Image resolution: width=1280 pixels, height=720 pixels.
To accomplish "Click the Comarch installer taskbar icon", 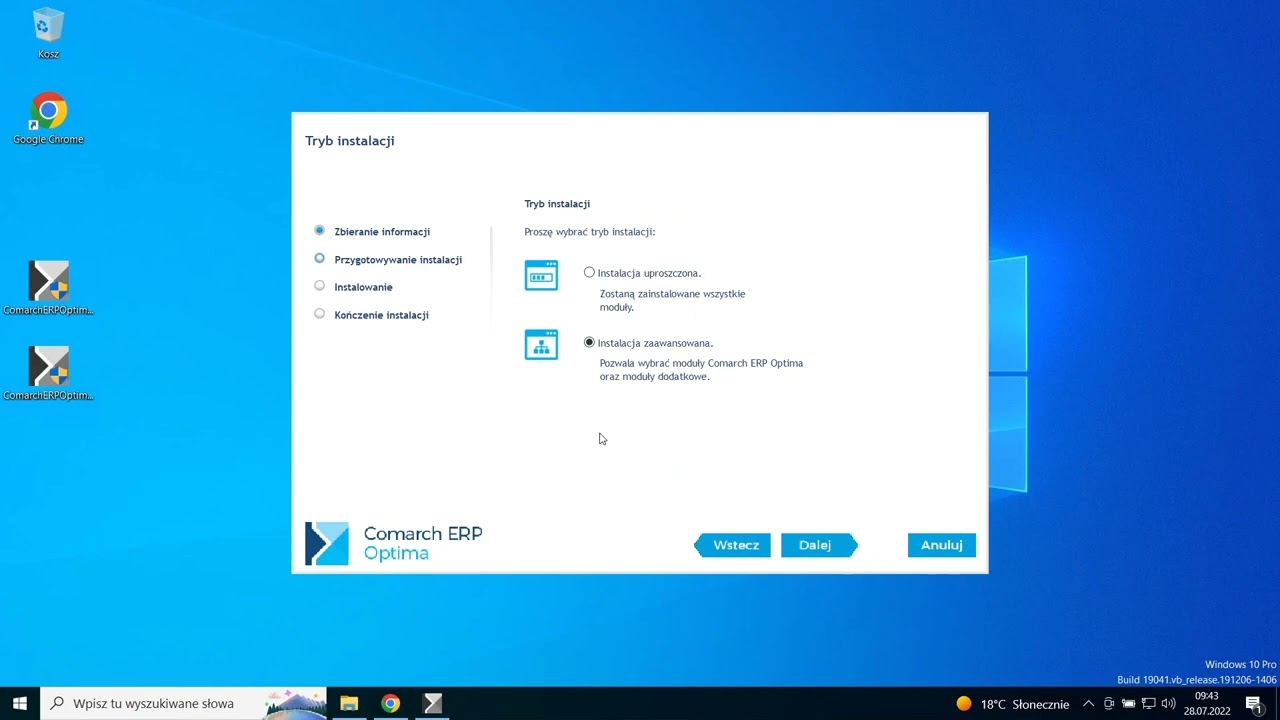I will point(433,703).
